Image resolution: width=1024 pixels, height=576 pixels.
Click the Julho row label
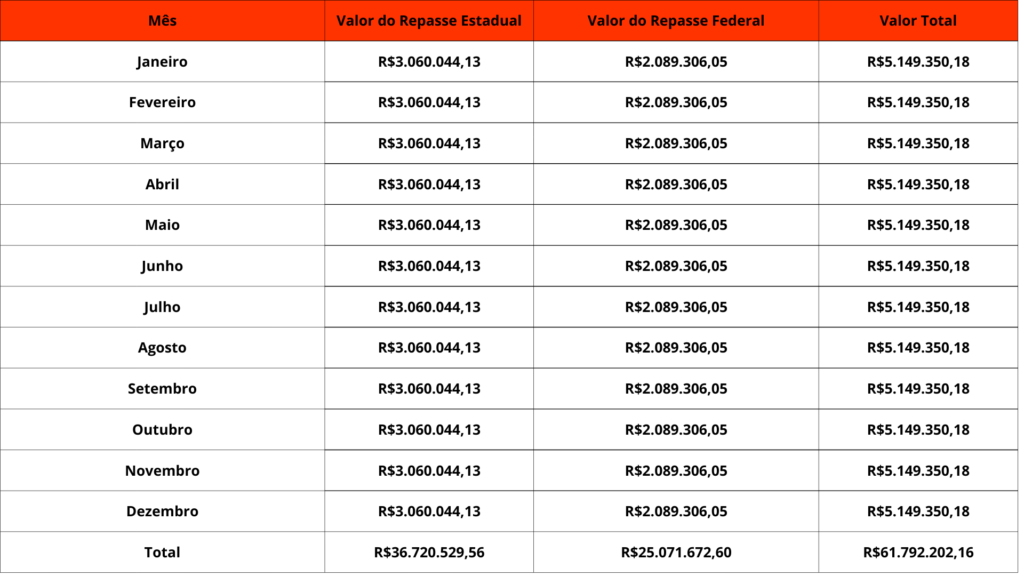(x=162, y=308)
